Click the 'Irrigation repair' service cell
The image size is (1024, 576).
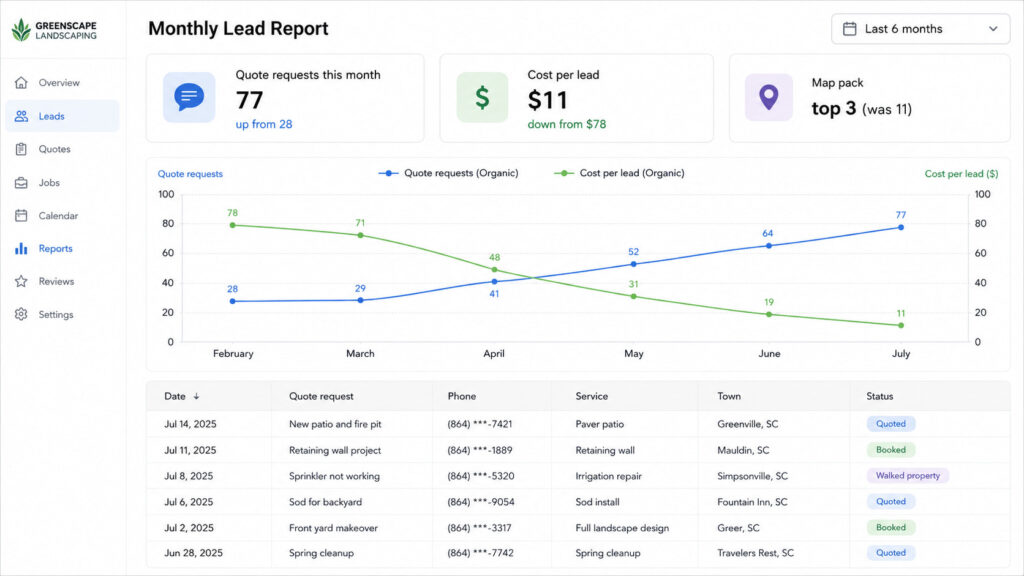coord(609,476)
